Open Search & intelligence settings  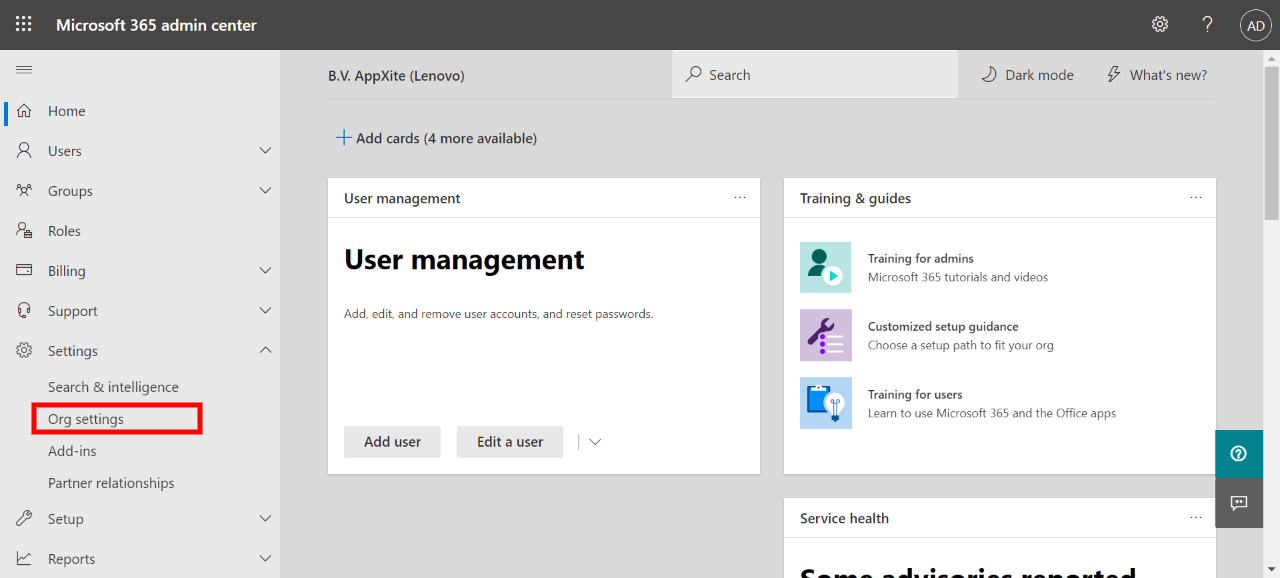(113, 387)
